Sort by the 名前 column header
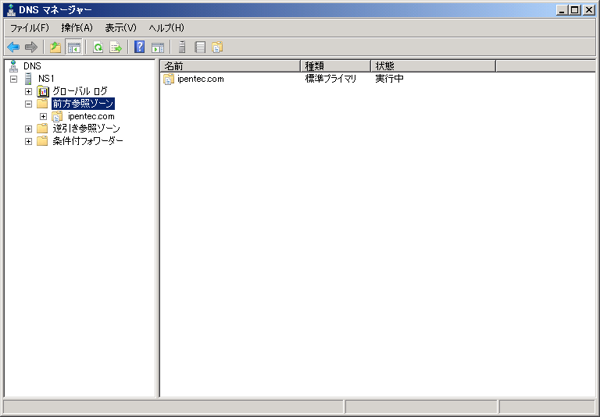The image size is (600, 417). 230,66
